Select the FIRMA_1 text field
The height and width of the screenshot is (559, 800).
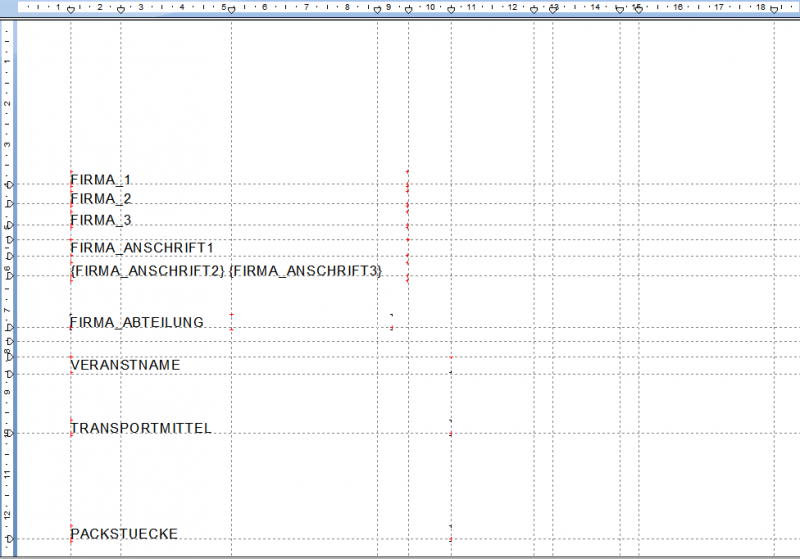click(x=101, y=180)
